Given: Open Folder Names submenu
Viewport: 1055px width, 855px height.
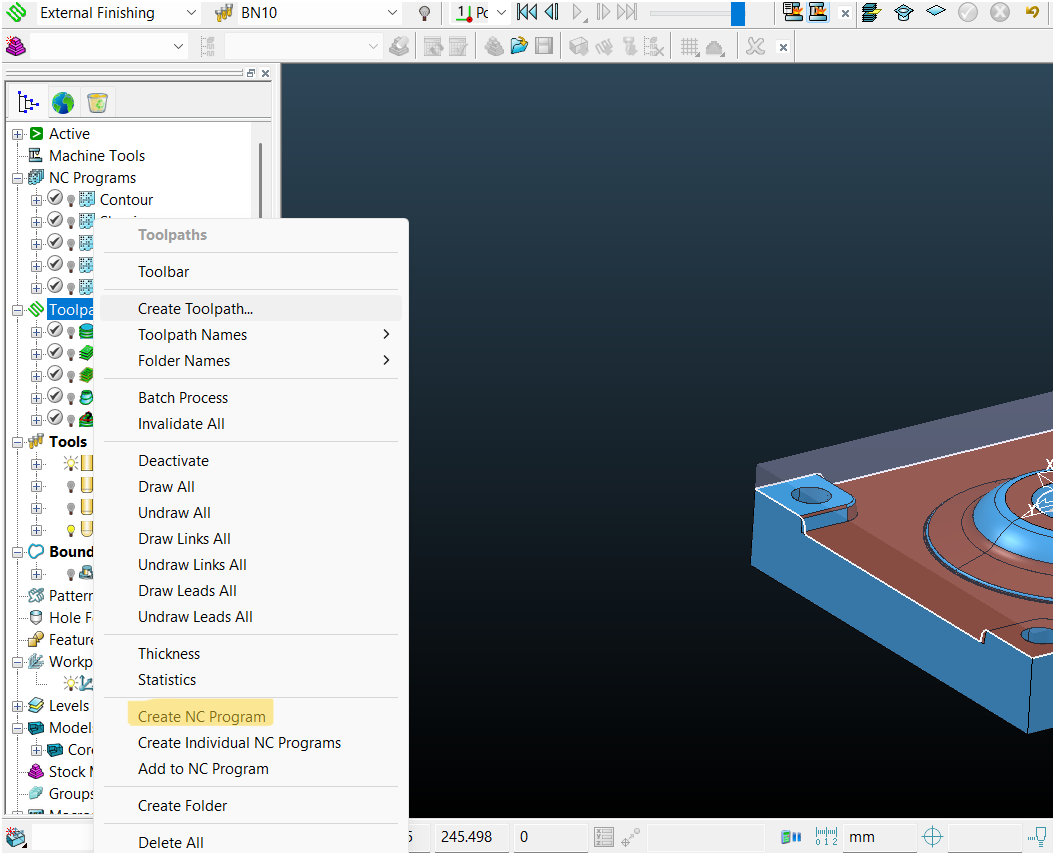Looking at the screenshot, I should coord(250,361).
